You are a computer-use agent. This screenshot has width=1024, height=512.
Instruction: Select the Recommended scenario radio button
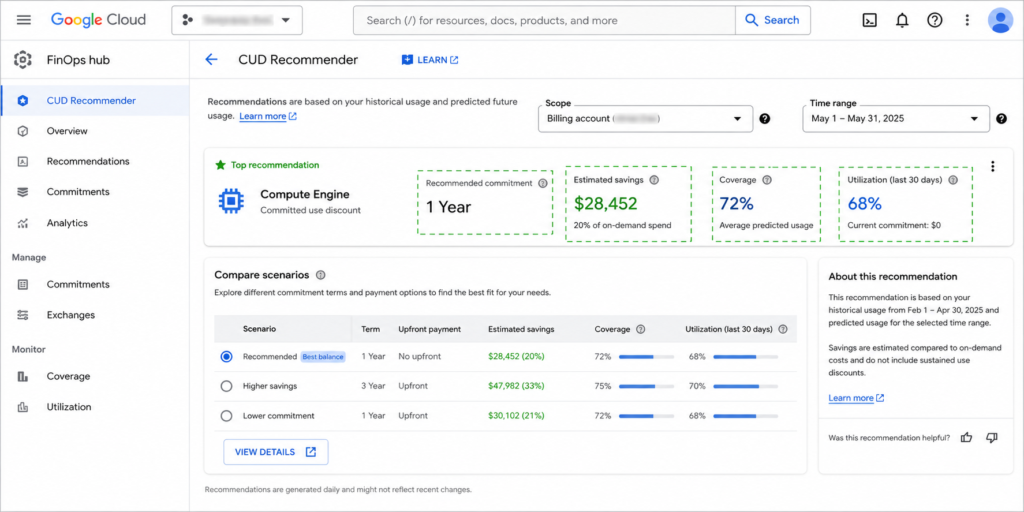click(227, 357)
